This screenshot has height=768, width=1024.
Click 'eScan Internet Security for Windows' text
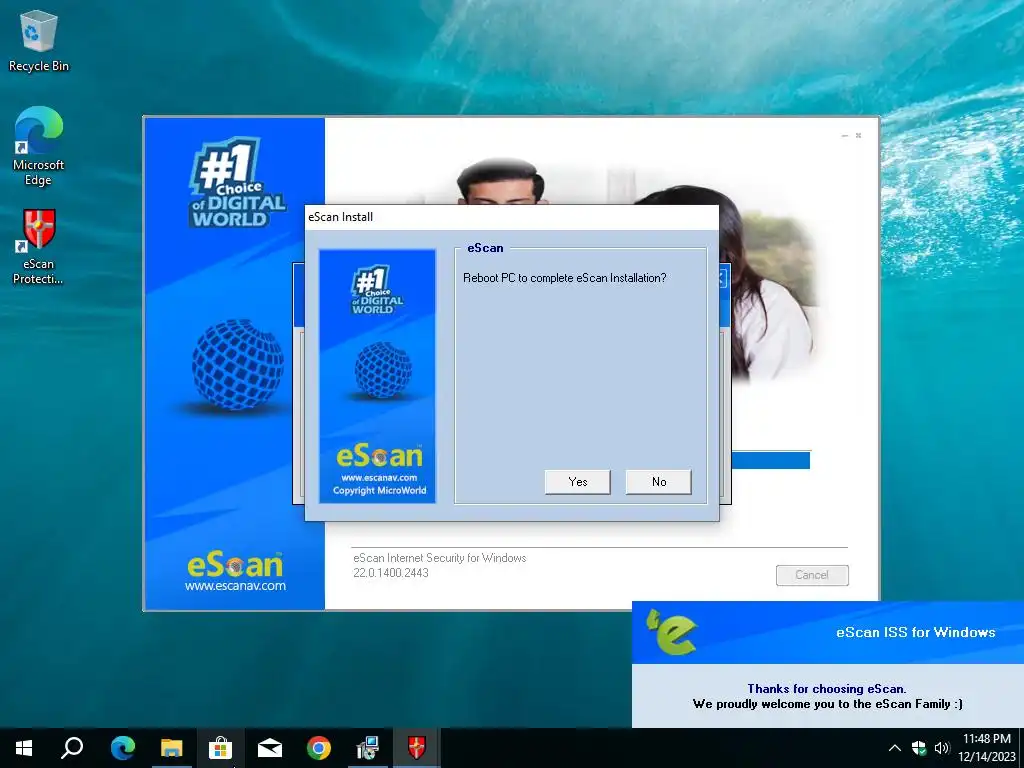point(440,558)
